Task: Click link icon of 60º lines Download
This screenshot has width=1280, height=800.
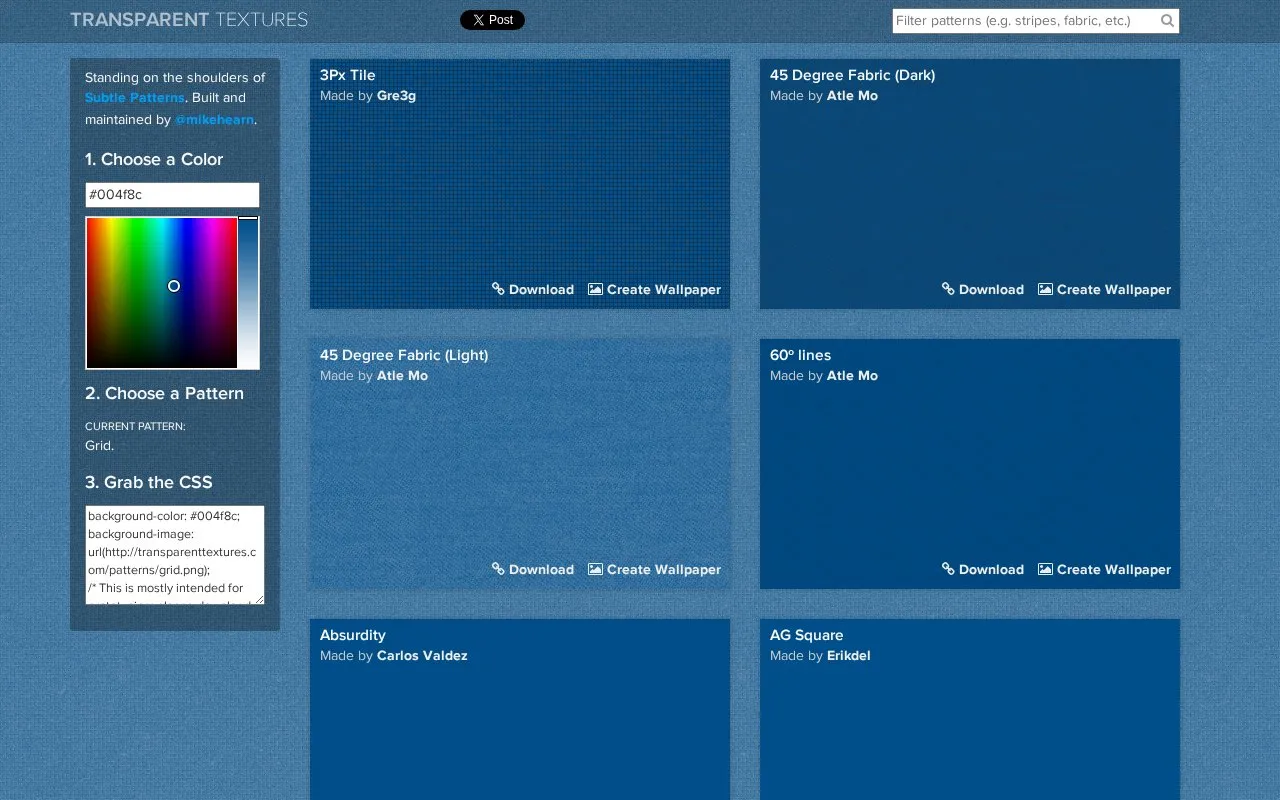Action: click(x=948, y=569)
